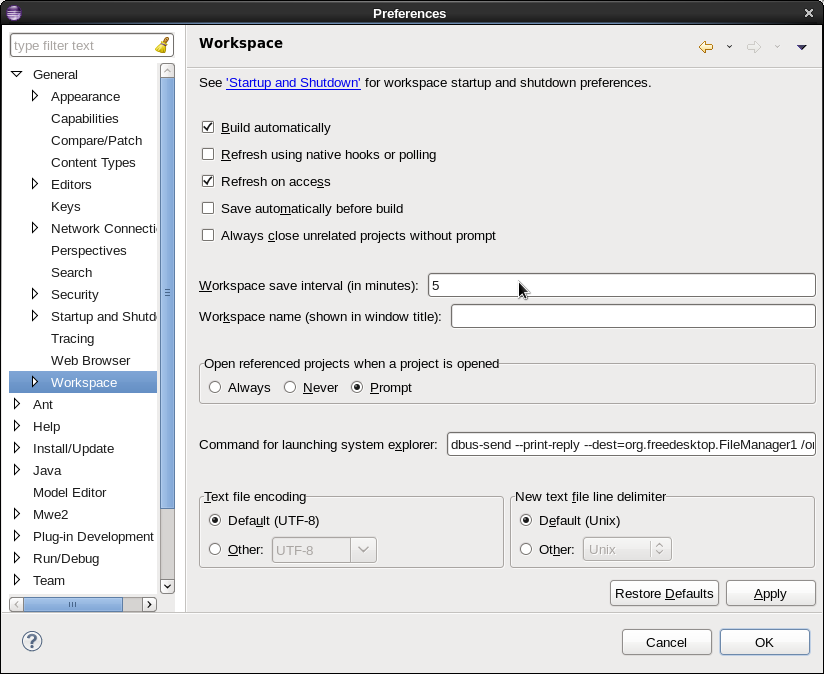This screenshot has height=674, width=824.
Task: Select Other line delimiter radio button
Action: [526, 549]
